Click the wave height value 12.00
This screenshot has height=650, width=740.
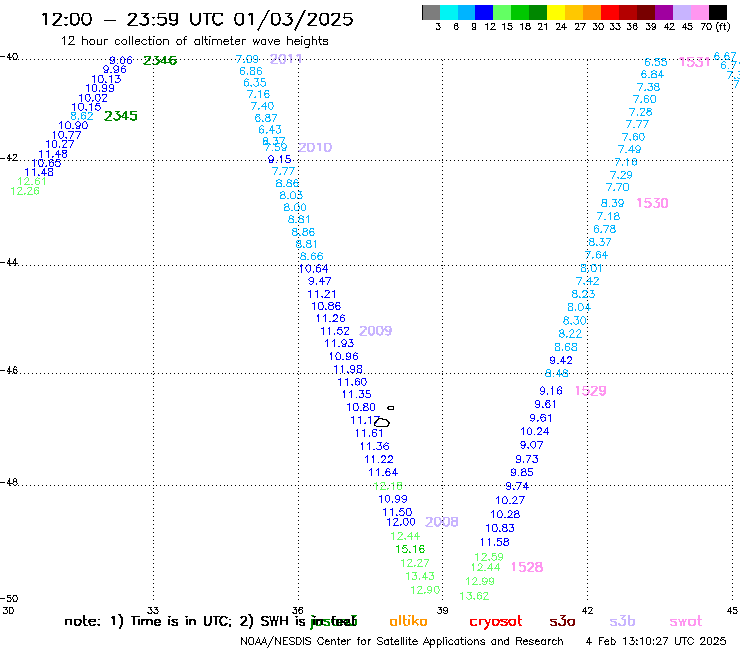coord(401,522)
